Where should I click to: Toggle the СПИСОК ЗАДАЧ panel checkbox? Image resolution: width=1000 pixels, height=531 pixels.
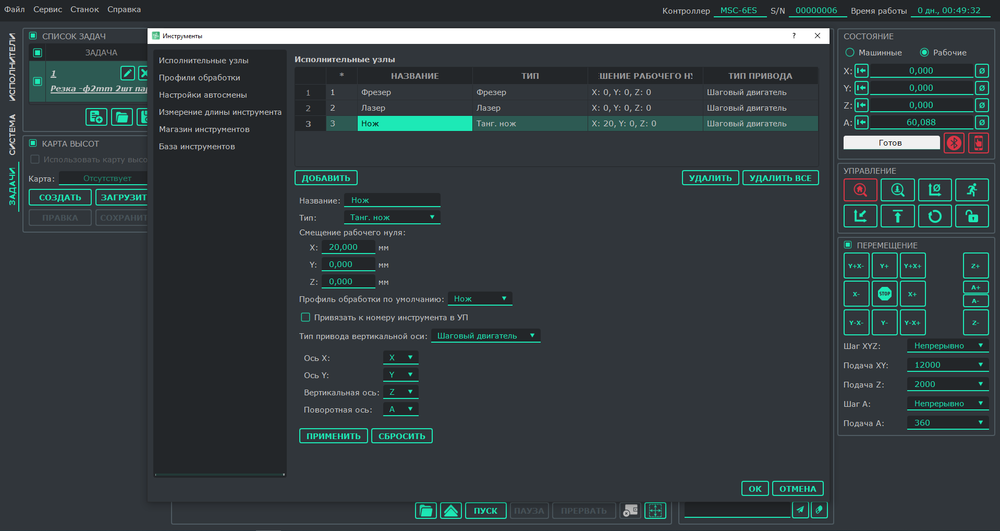pos(33,36)
